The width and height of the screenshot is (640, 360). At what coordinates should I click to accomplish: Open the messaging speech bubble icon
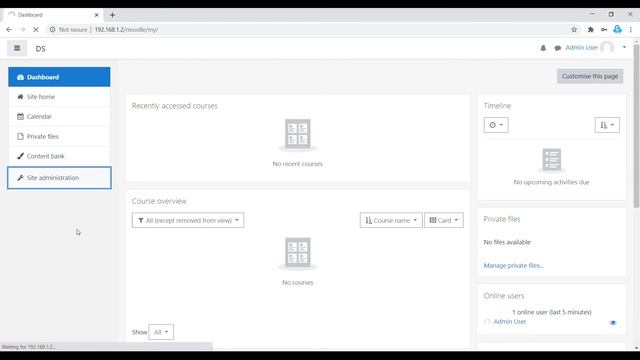coord(558,48)
